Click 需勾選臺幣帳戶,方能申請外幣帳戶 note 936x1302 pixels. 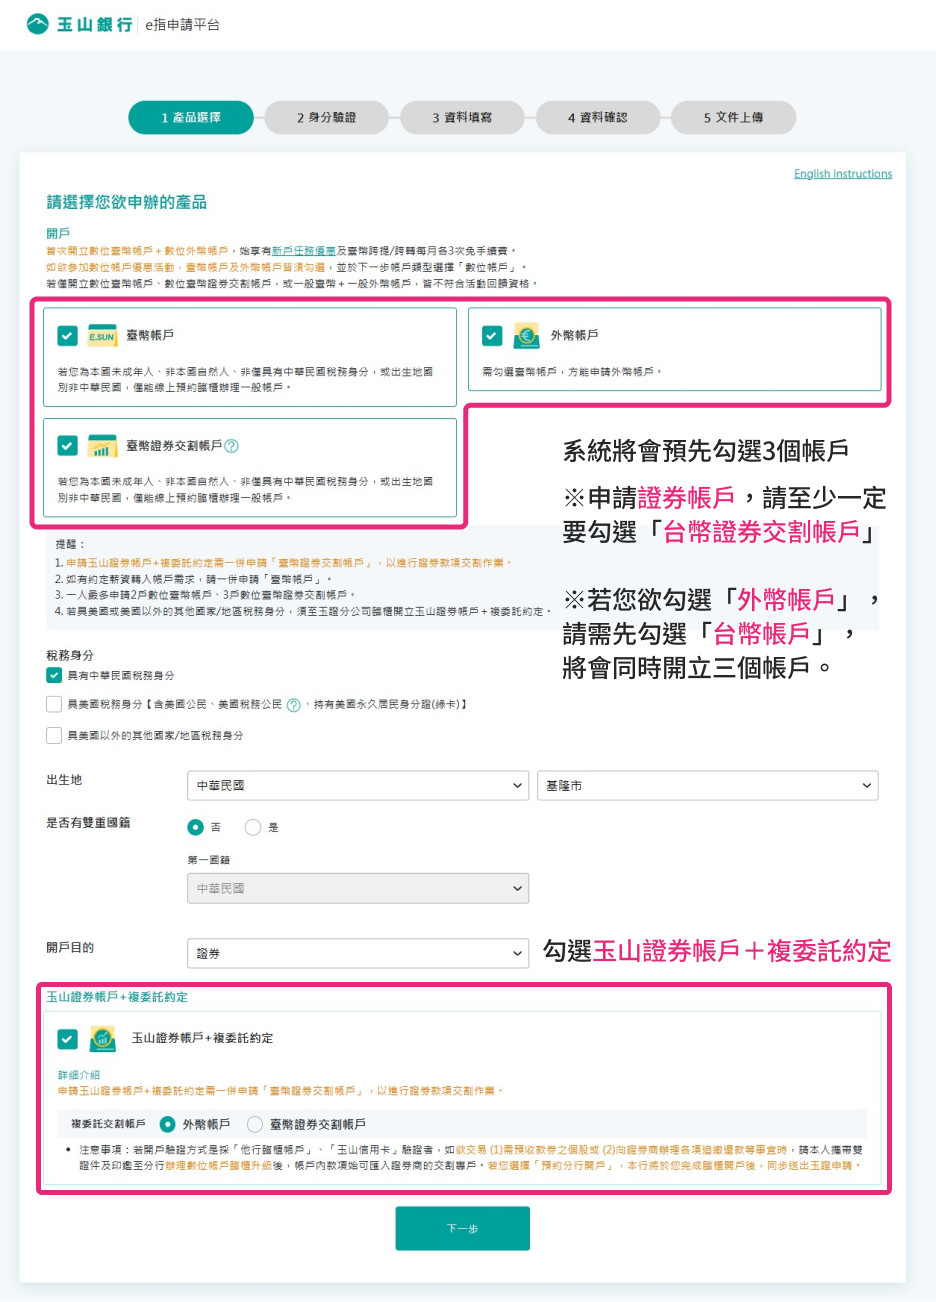tap(572, 372)
